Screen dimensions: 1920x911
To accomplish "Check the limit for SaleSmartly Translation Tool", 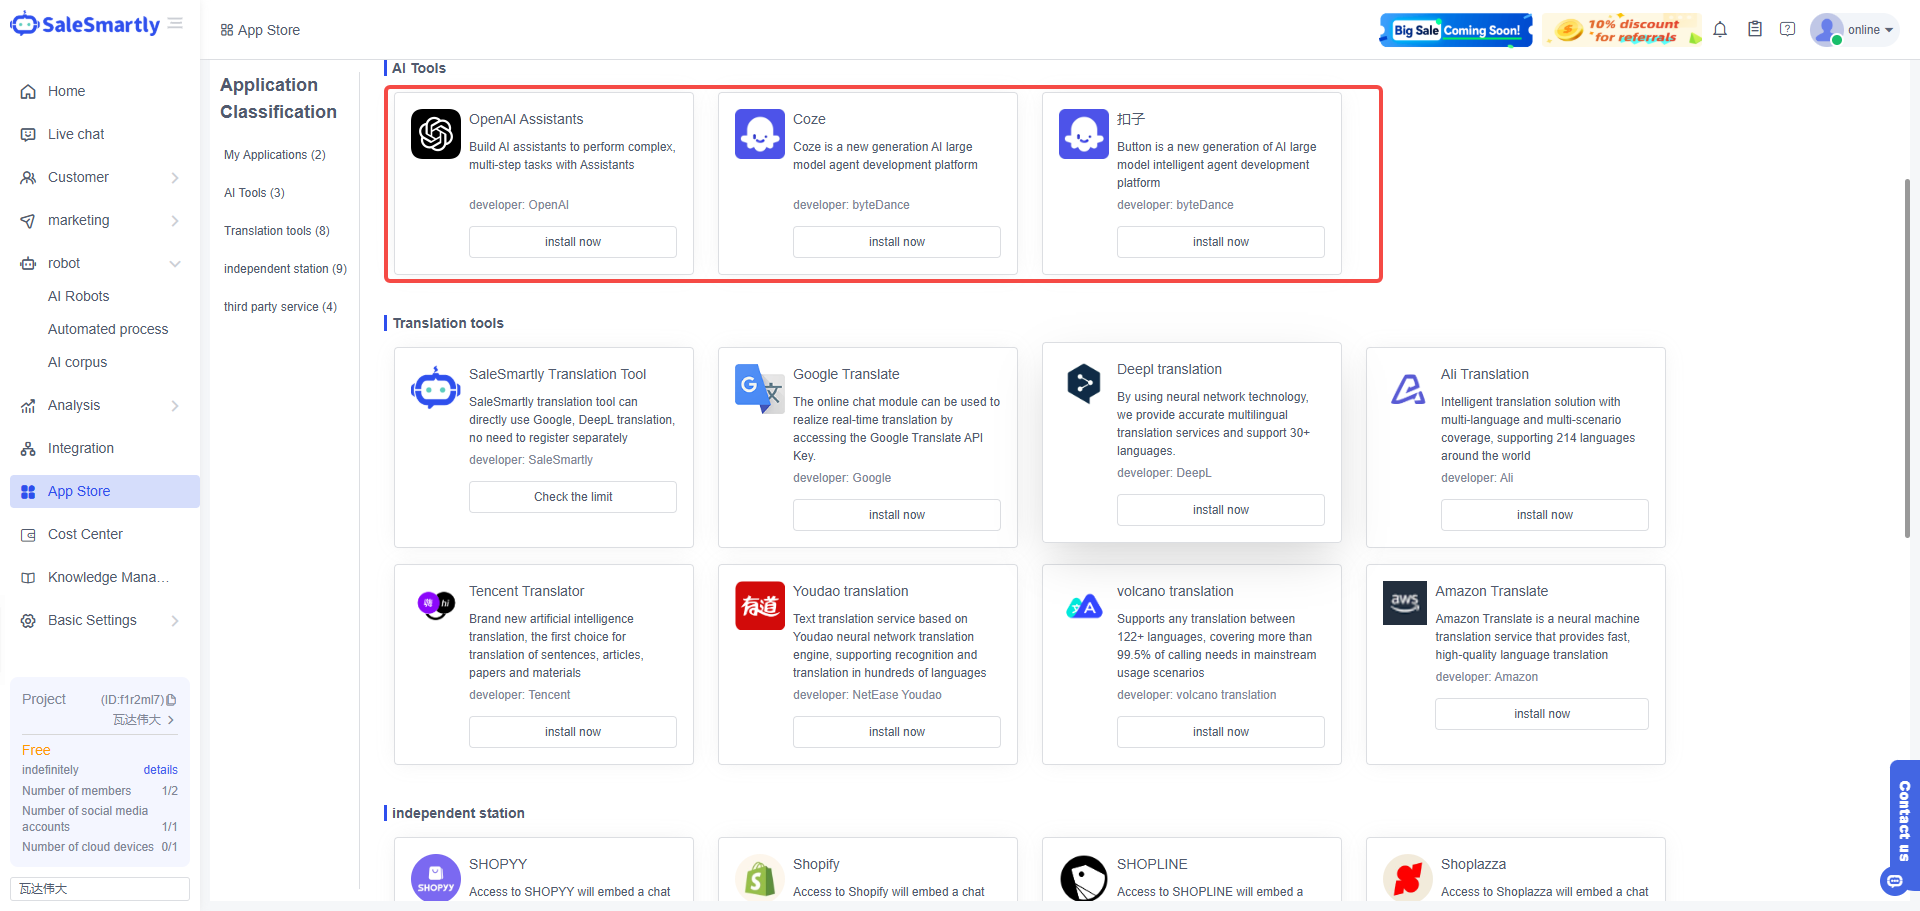I will point(573,497).
